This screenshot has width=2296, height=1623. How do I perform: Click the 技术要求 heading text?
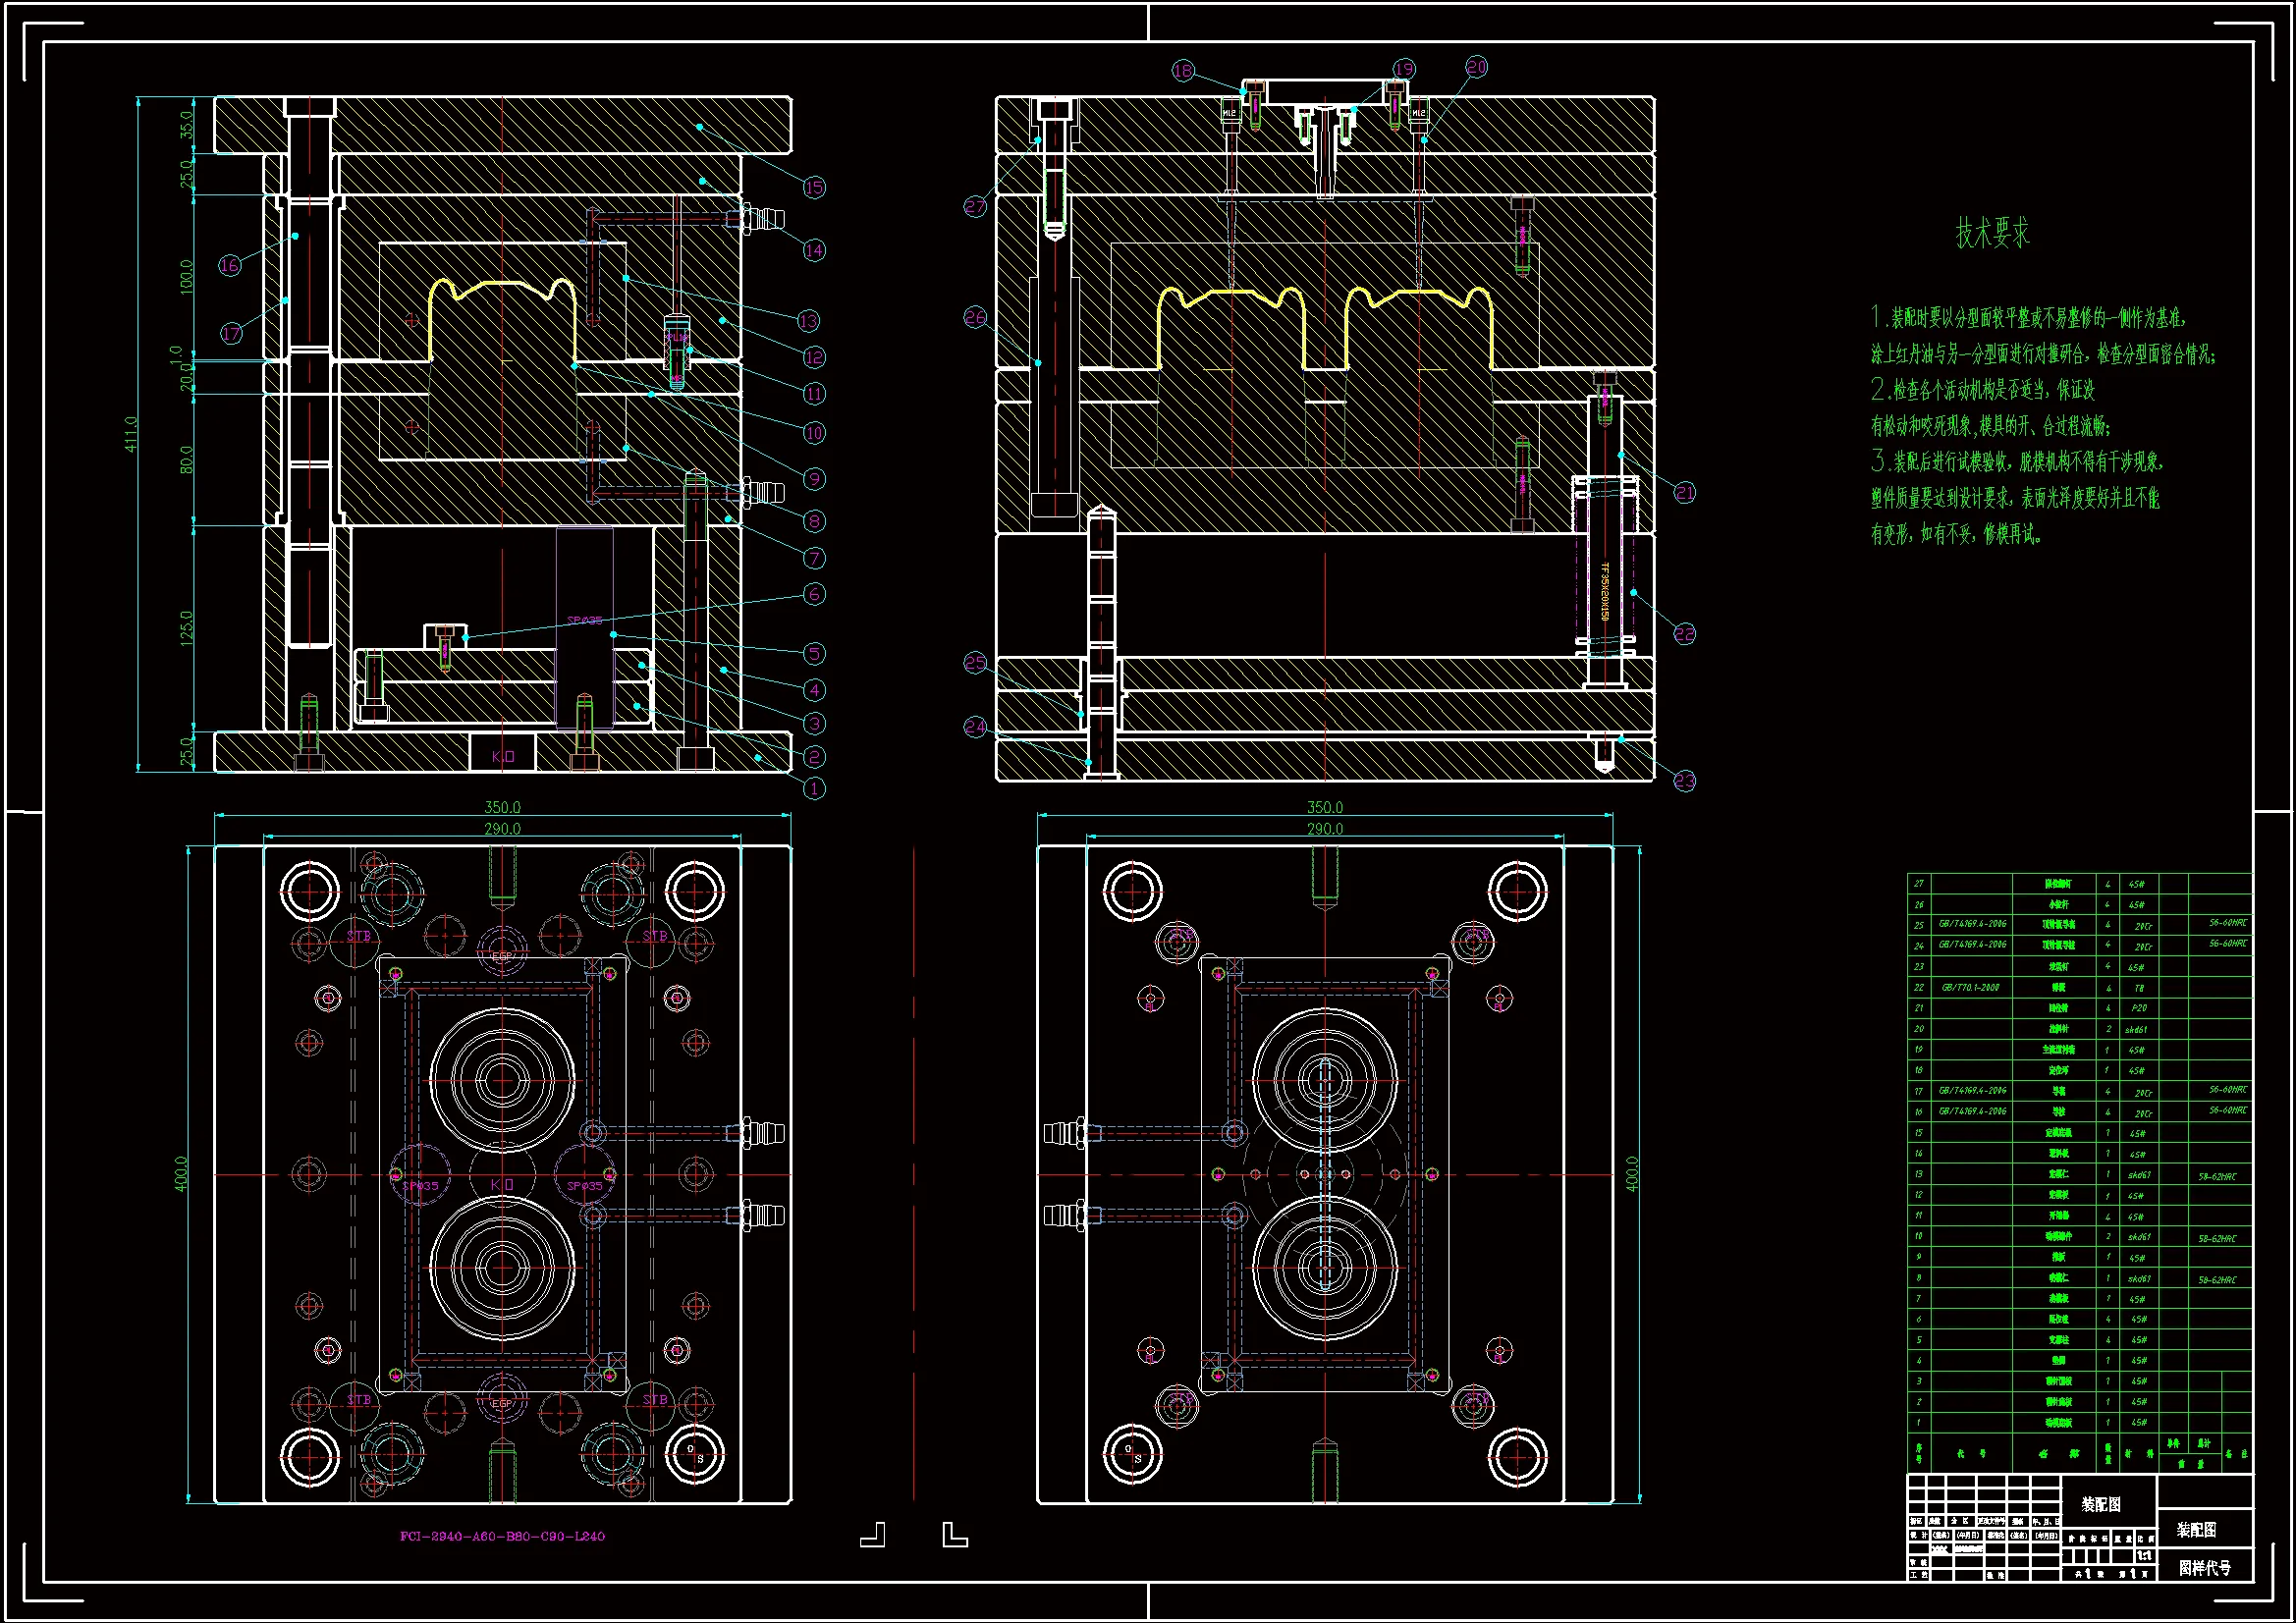click(1992, 233)
